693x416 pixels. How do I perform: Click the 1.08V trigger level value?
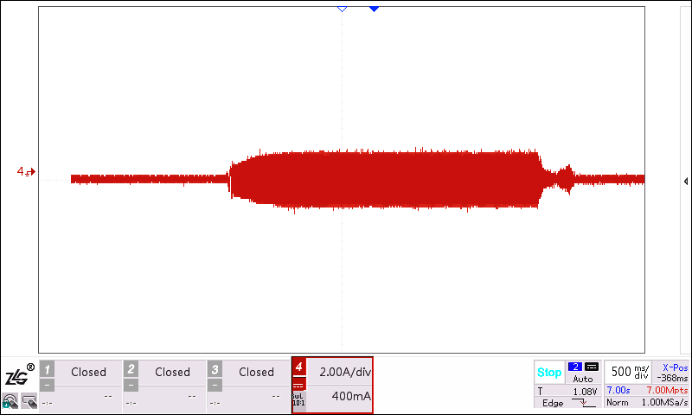click(585, 391)
